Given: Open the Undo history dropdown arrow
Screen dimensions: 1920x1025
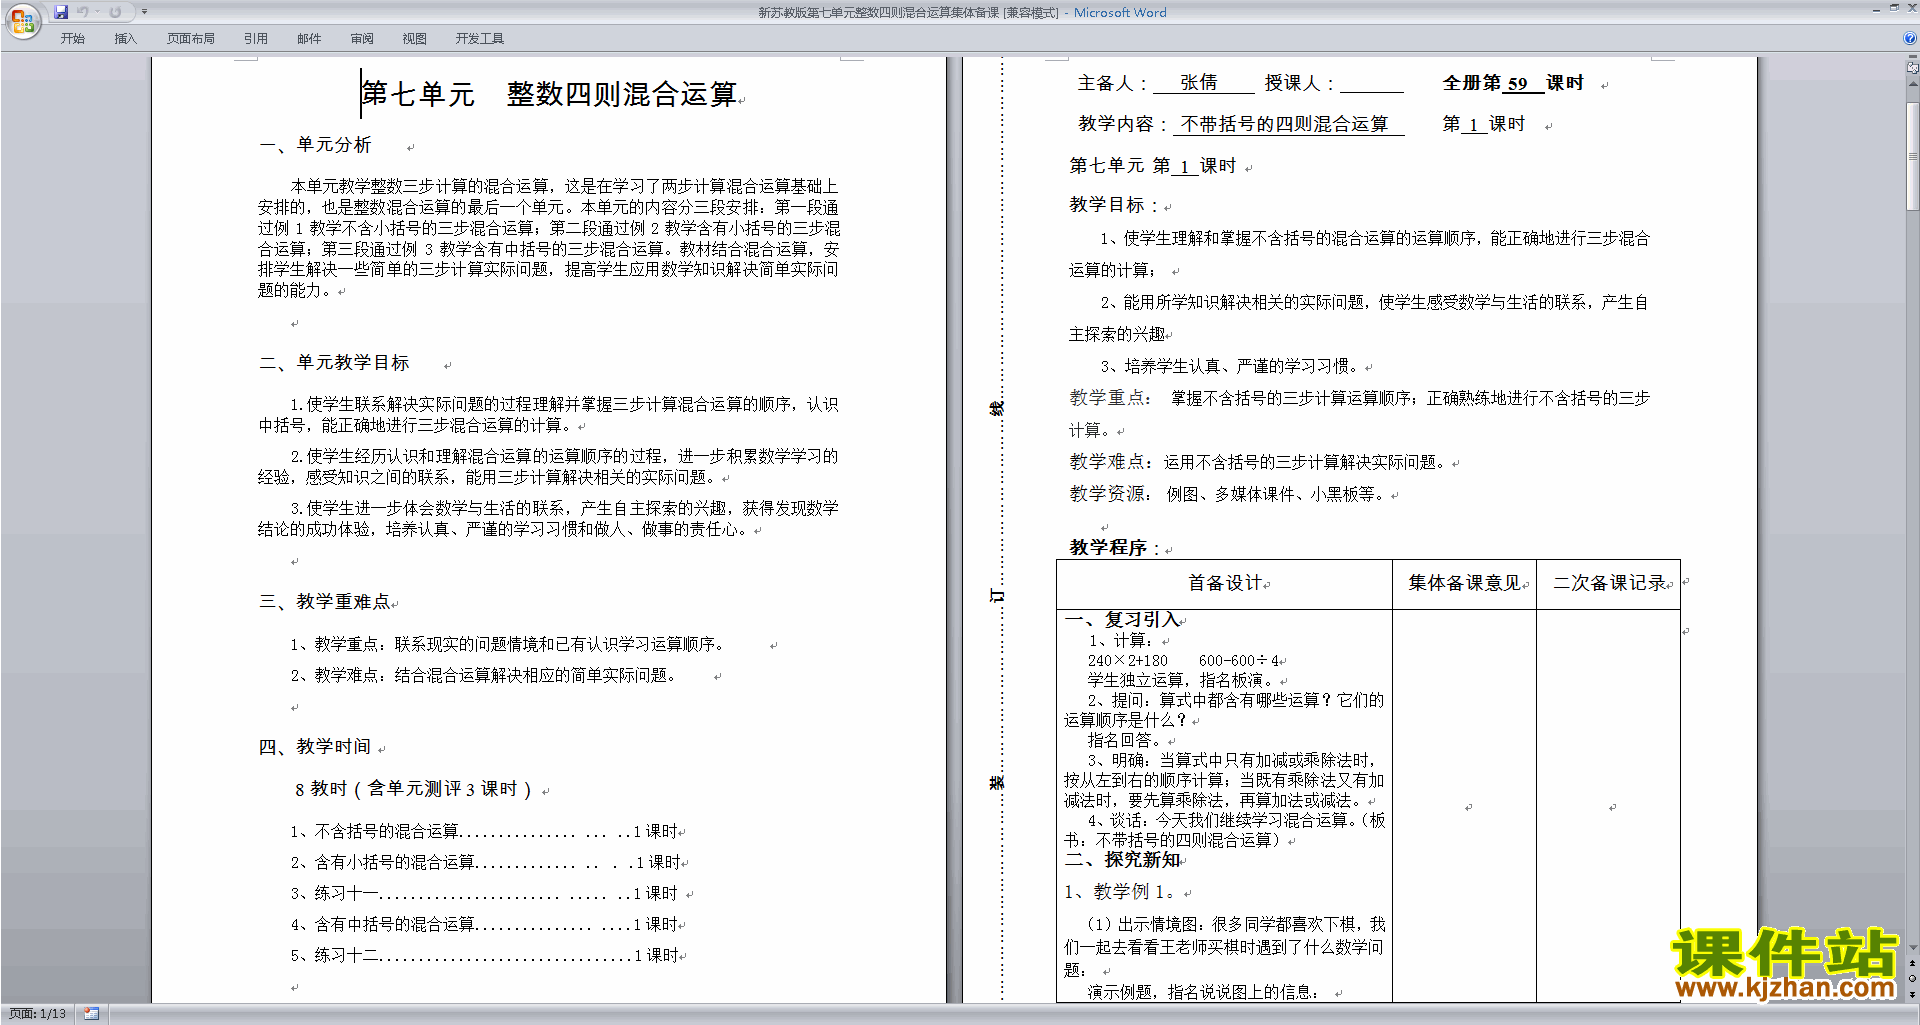Looking at the screenshot, I should pos(97,12).
